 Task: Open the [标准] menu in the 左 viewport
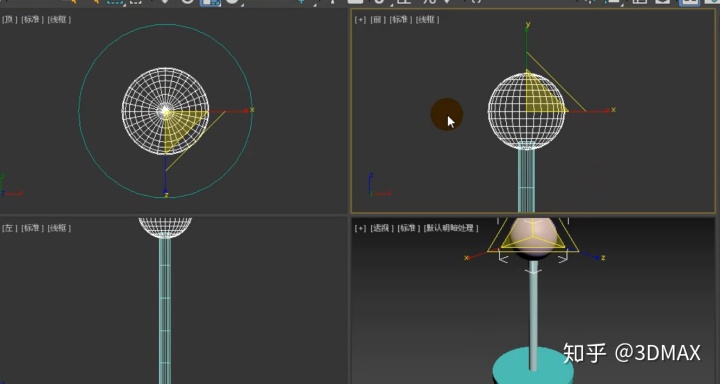(32, 228)
